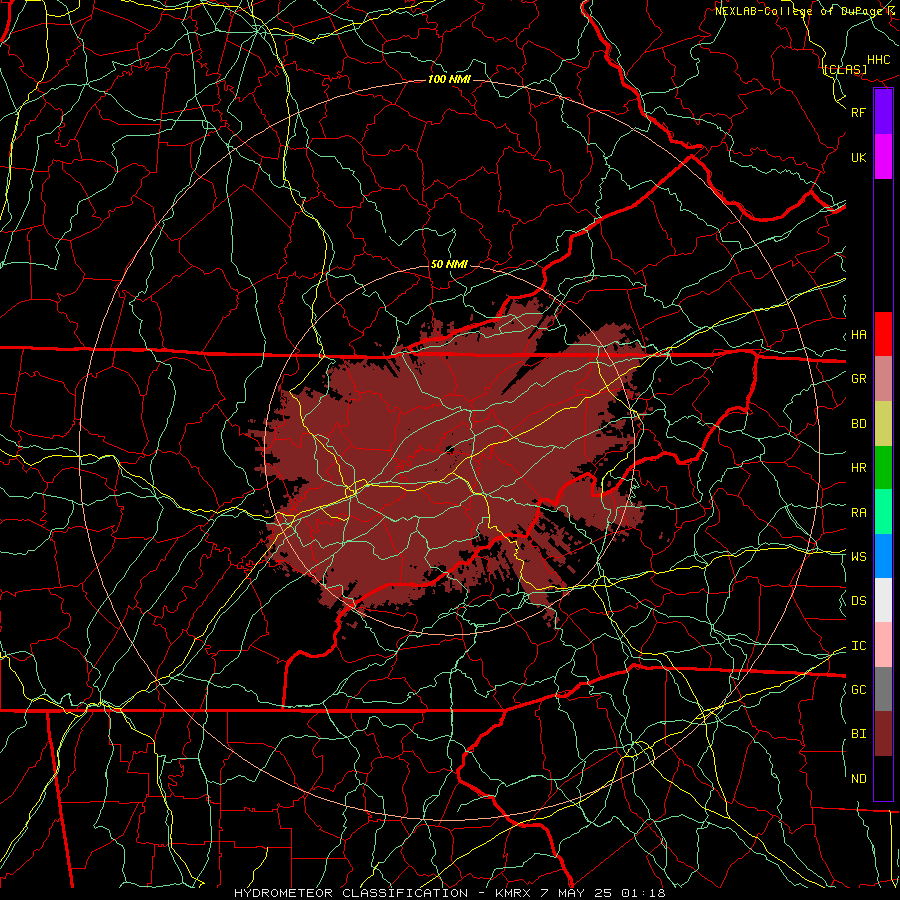This screenshot has height=900, width=900.
Task: Click the HHC product label
Action: [x=879, y=60]
